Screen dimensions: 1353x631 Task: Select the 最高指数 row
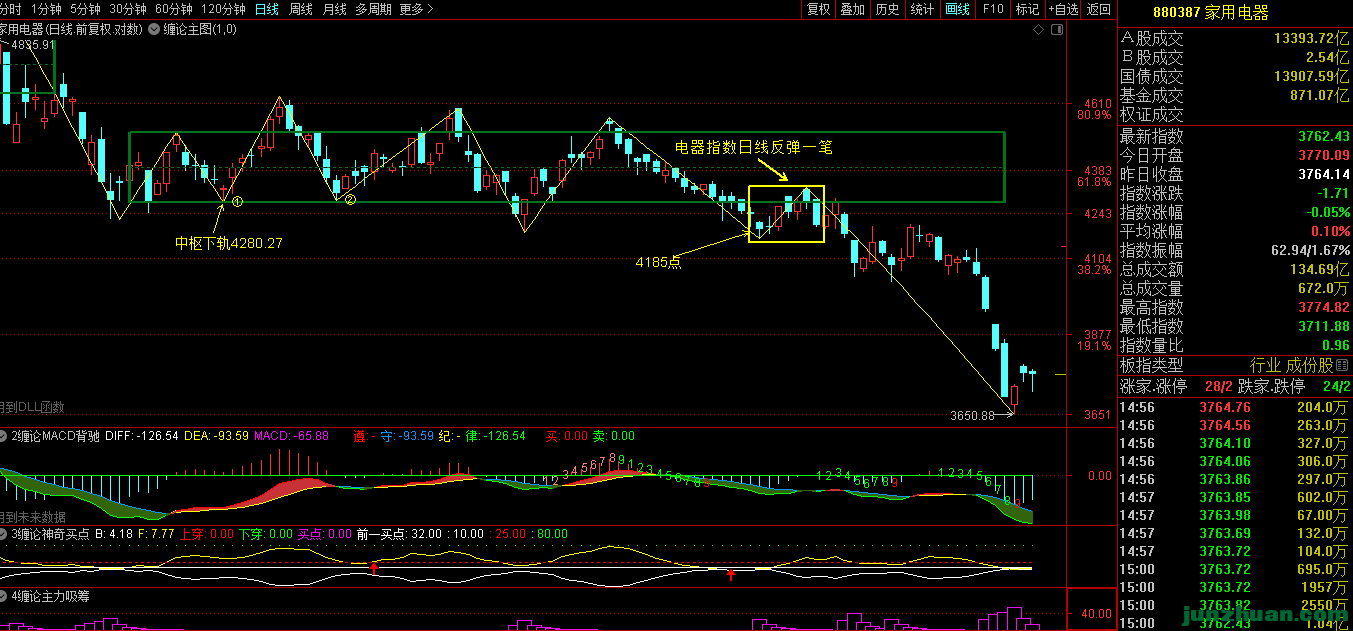point(1235,307)
